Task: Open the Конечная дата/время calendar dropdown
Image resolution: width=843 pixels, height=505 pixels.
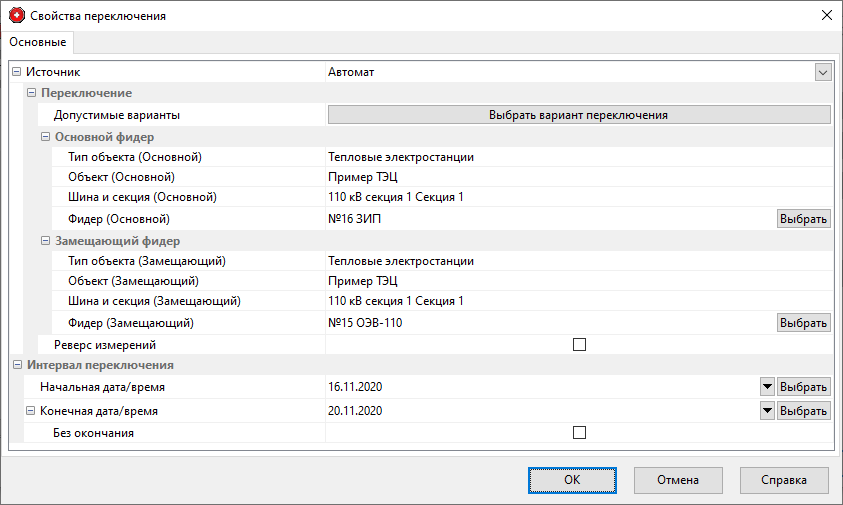Action: [767, 411]
